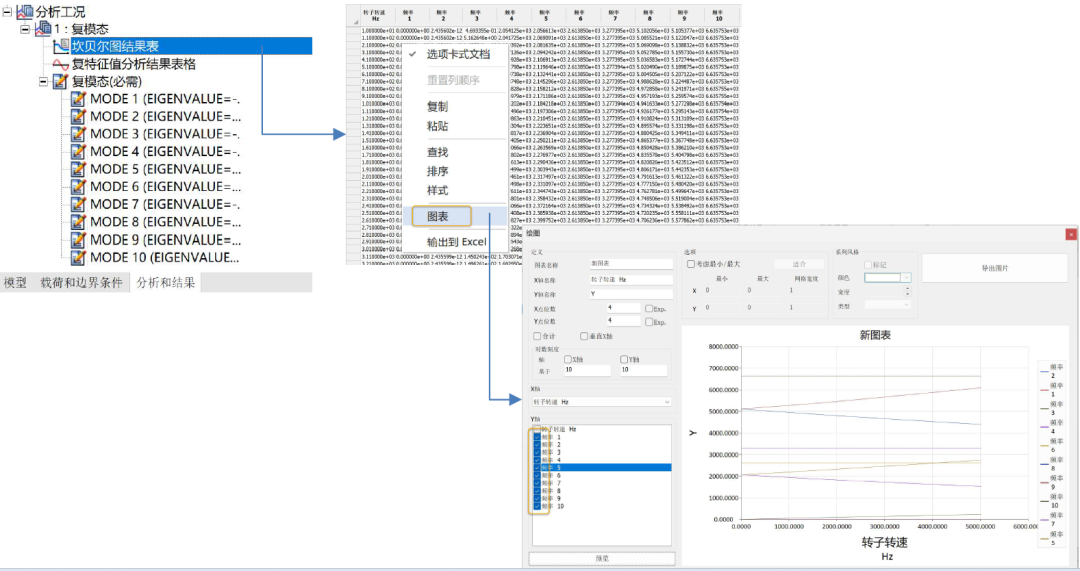
Task: Click the 复模态(必需) results icon
Action: click(61, 81)
